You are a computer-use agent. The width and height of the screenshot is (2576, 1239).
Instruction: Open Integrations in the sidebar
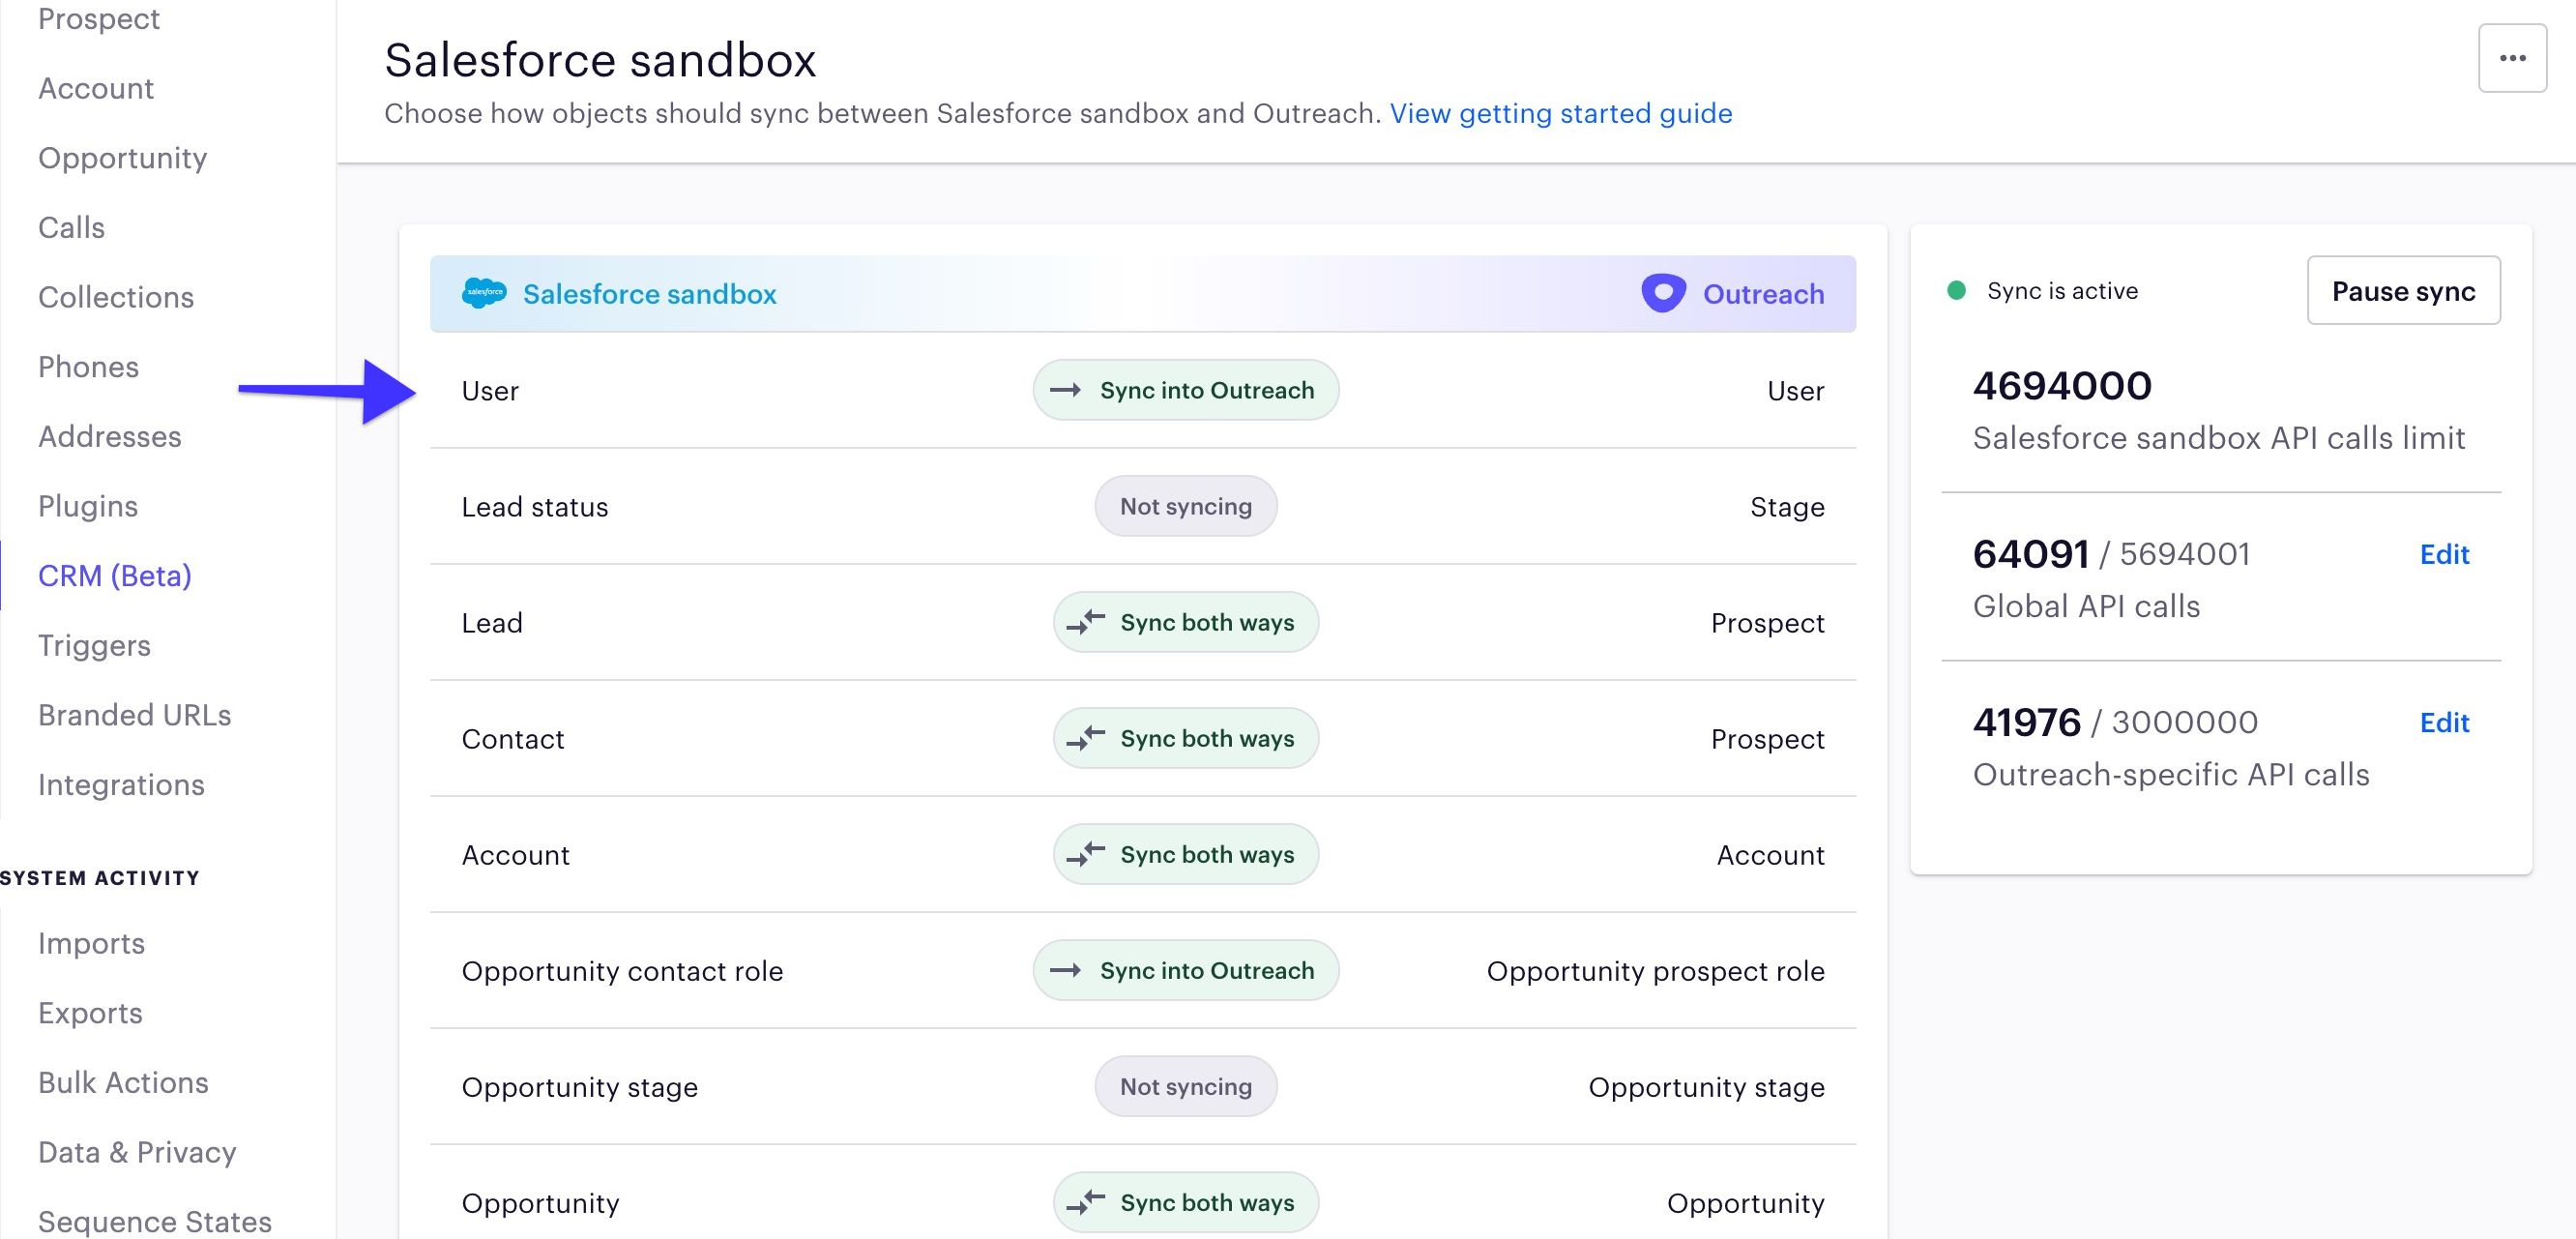coord(121,784)
